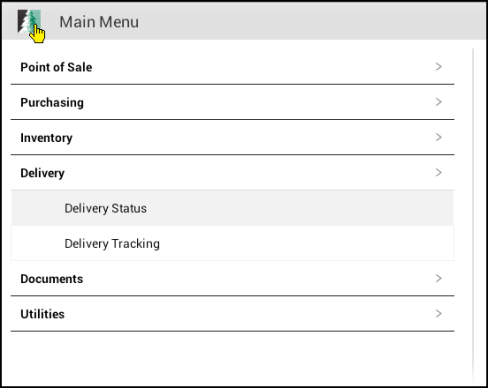Click the chevron icon beside Utilities
488x388 pixels.
(x=439, y=314)
